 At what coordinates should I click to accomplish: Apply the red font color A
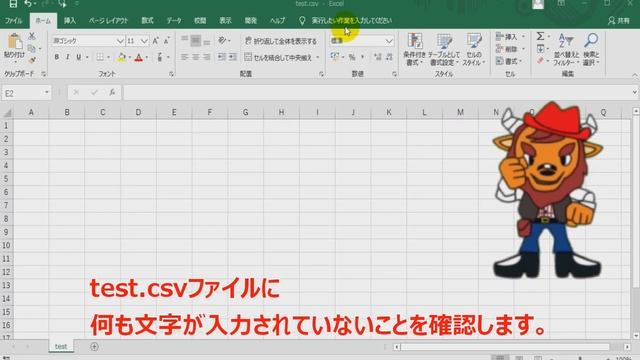pos(139,58)
